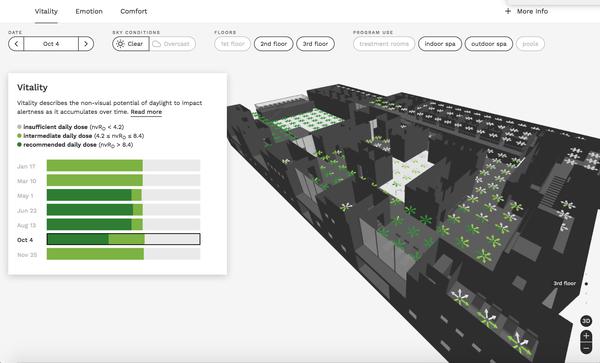
Task: Zoom out with the minus button
Action: tap(586, 348)
